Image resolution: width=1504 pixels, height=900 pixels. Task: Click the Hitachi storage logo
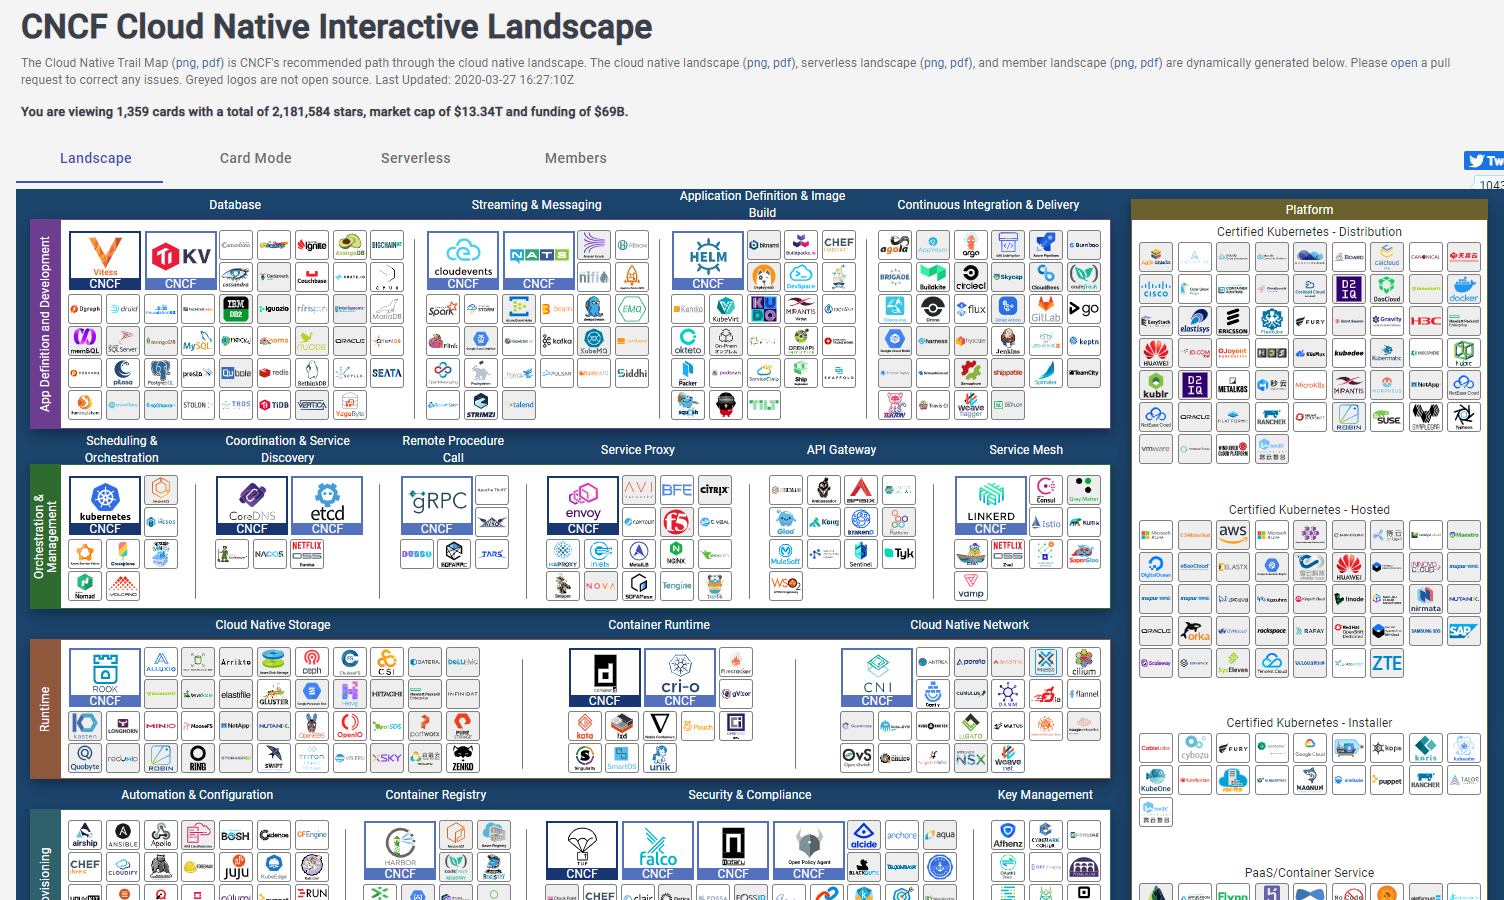coord(387,693)
